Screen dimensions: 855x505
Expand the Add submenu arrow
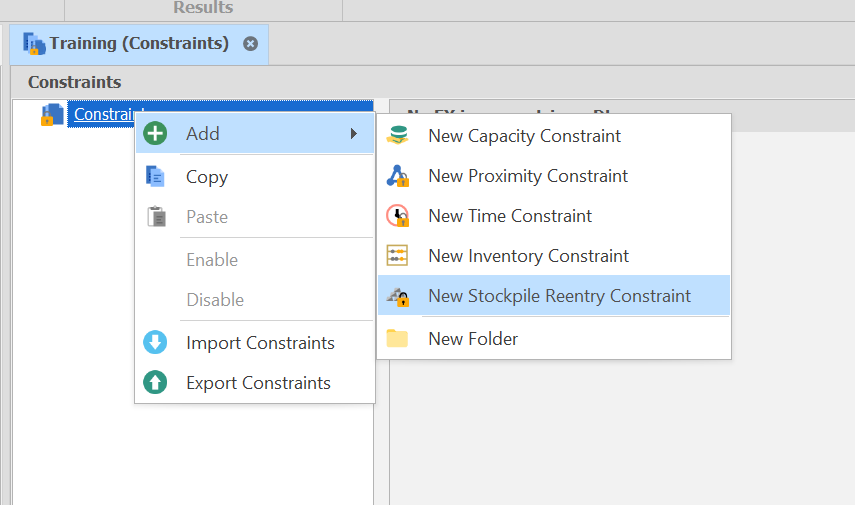pos(354,134)
